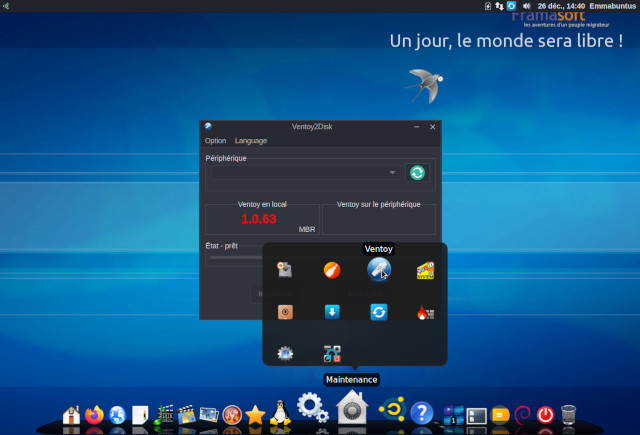
Task: Open the blue gear settings icon in popup
Action: tap(285, 353)
